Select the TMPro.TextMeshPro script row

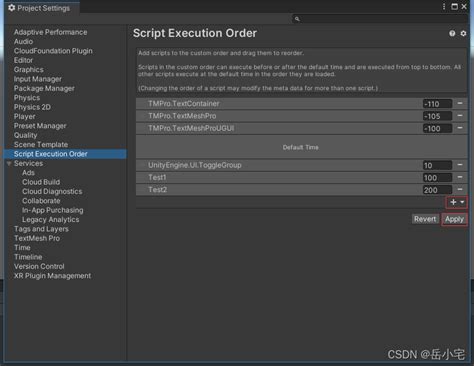(x=302, y=116)
